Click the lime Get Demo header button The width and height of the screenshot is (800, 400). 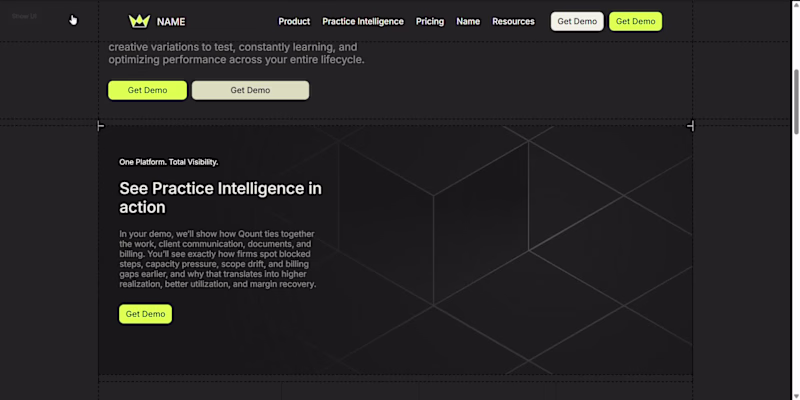(635, 21)
